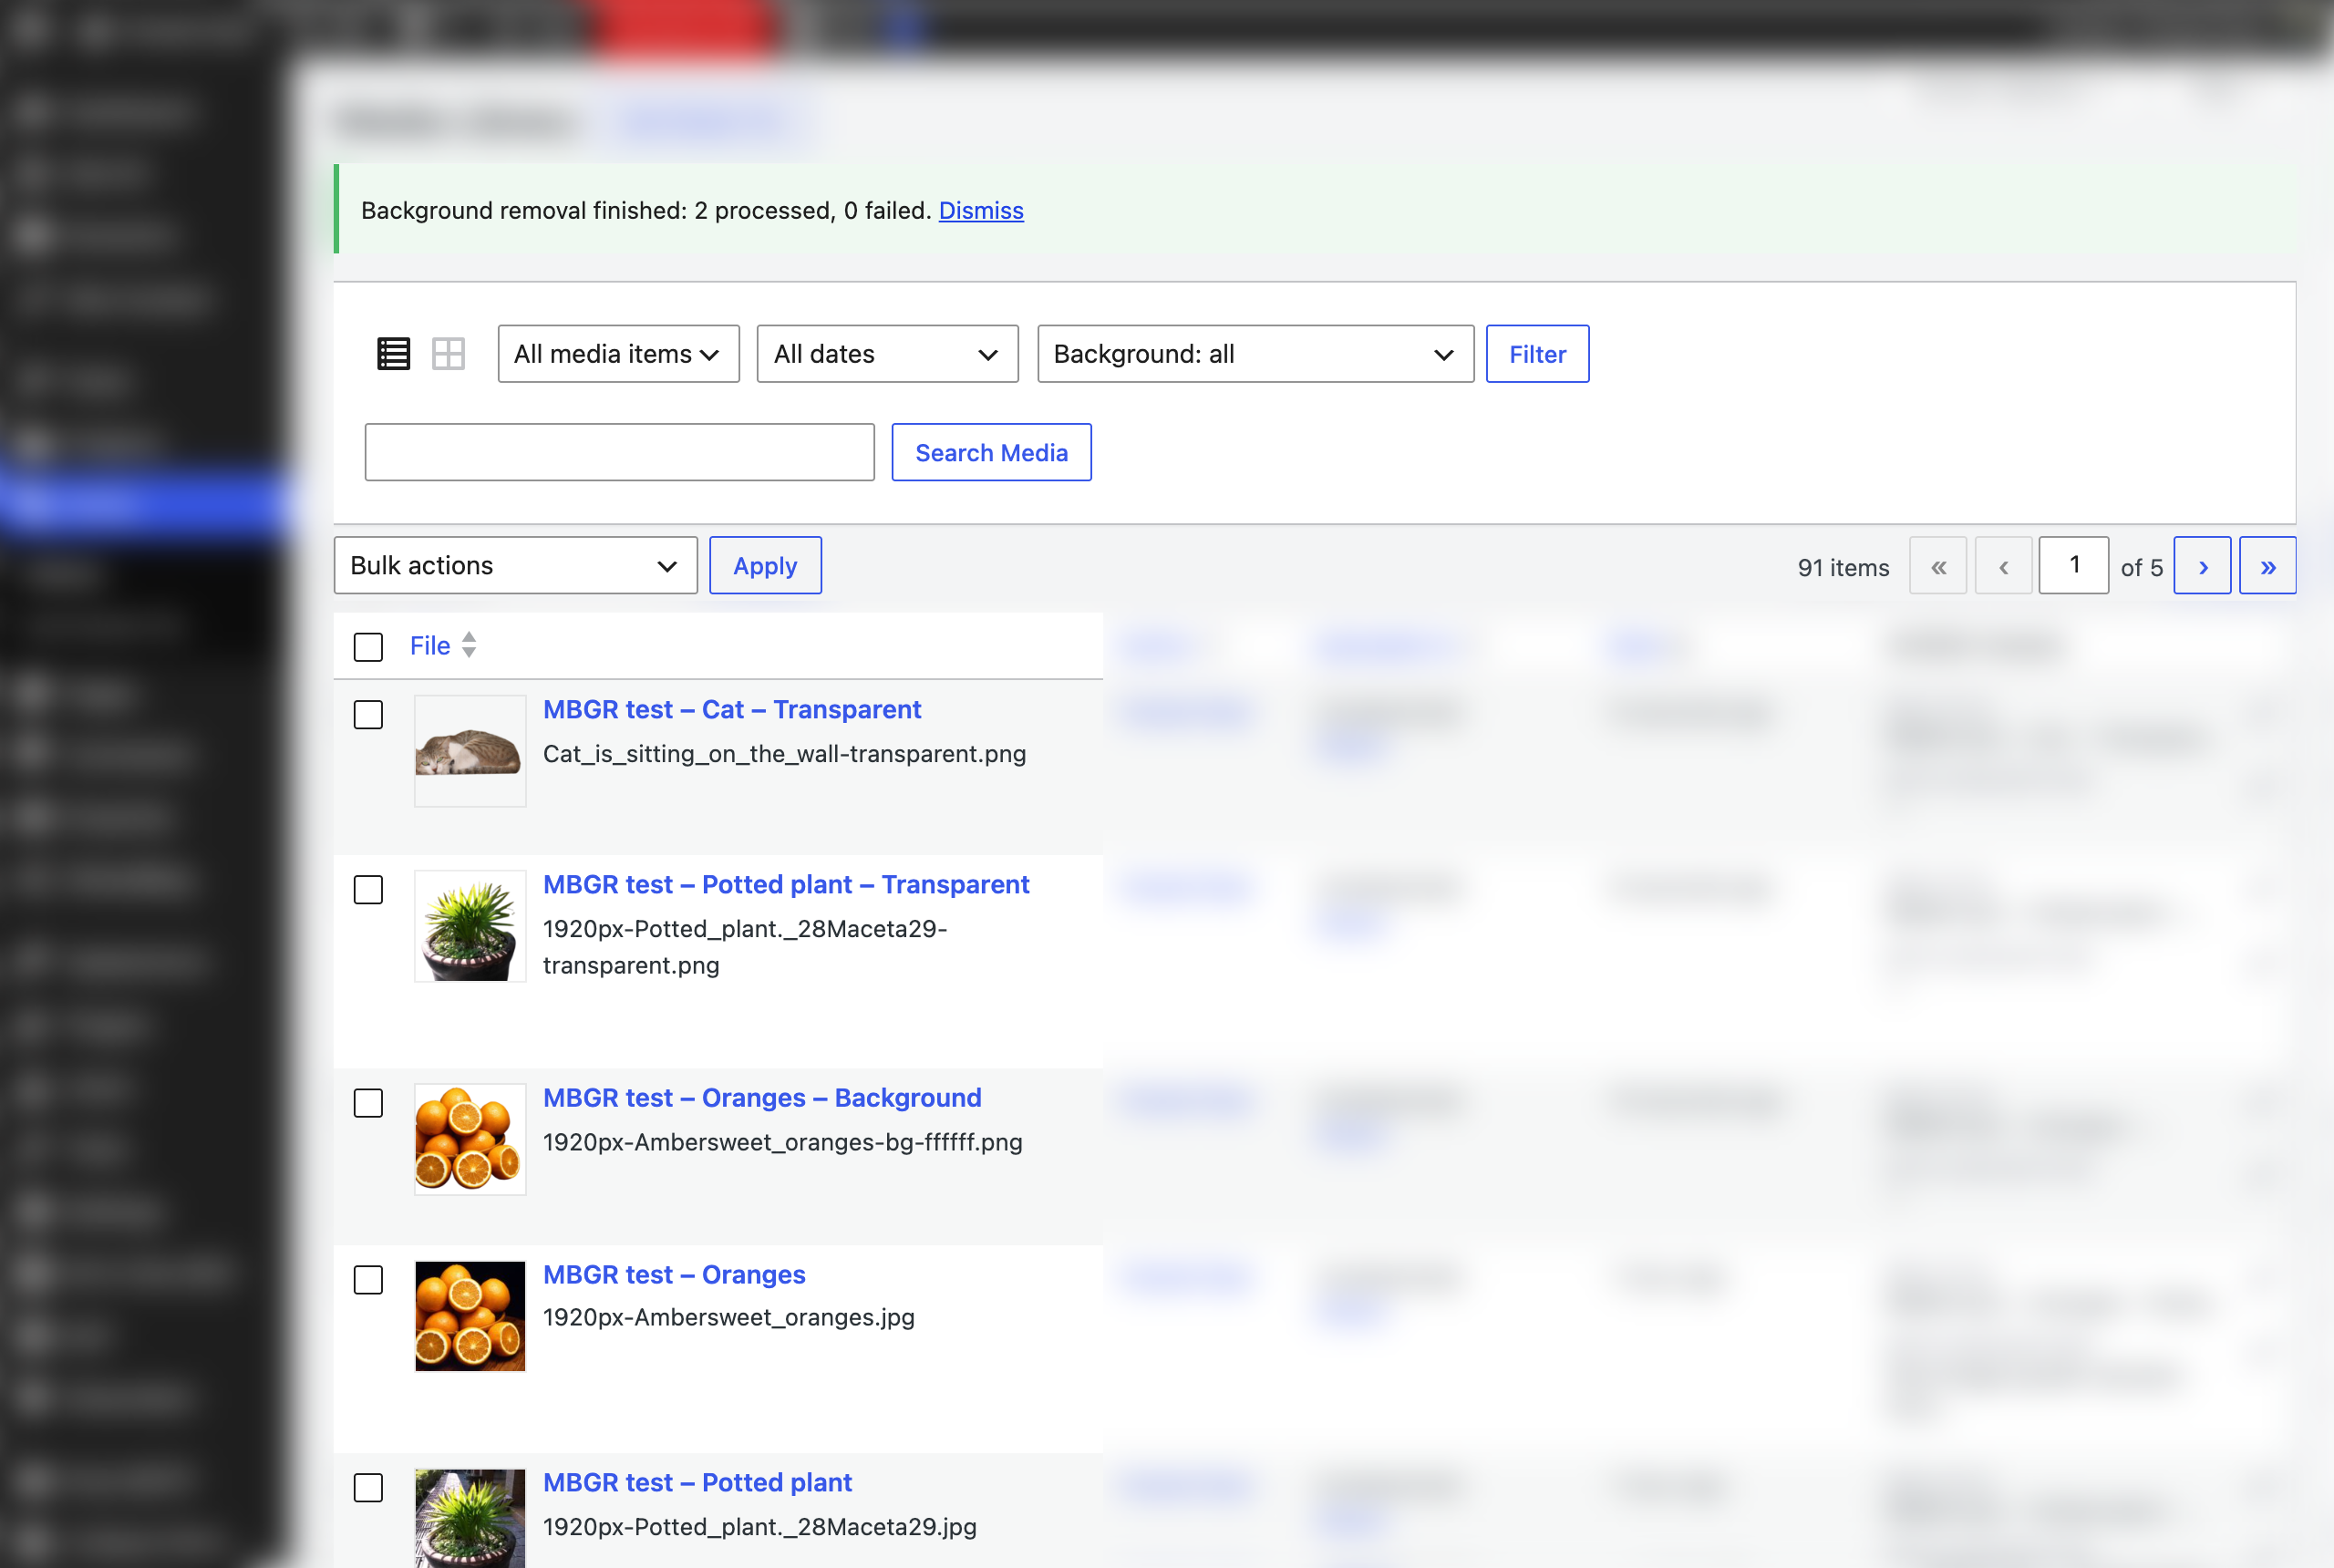Viewport: 2334px width, 1568px height.
Task: Click the transparent potted plant thumbnail
Action: coord(470,926)
